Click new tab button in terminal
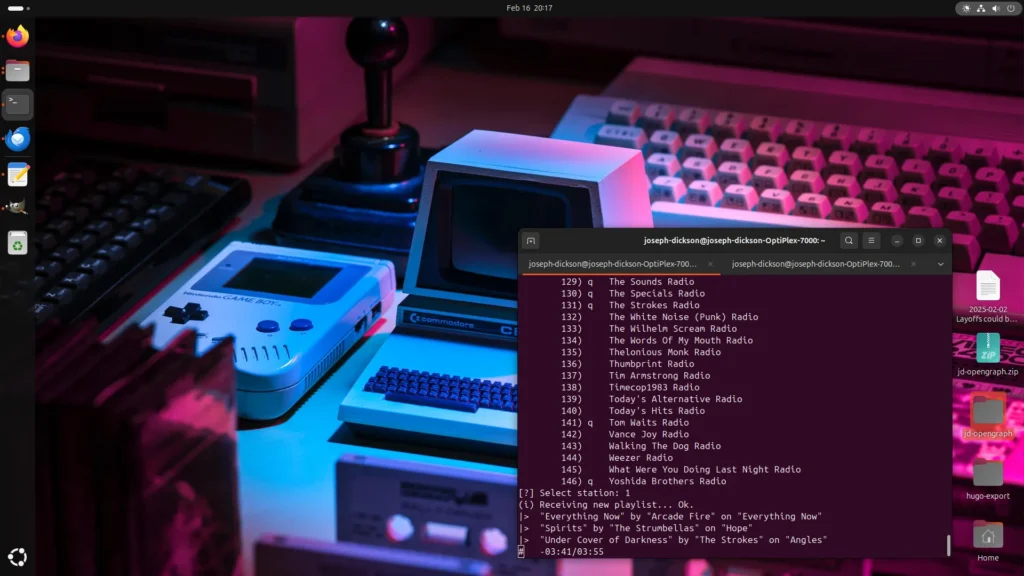 click(x=531, y=241)
